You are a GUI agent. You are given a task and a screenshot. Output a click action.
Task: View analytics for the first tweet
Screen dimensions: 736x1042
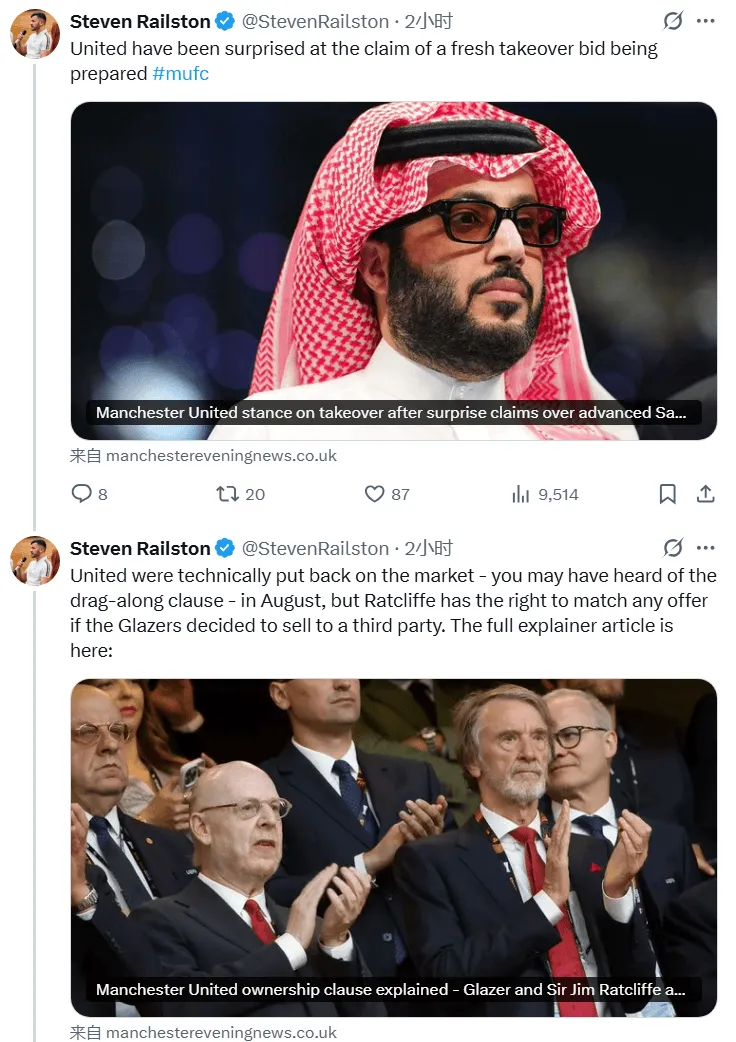point(521,494)
